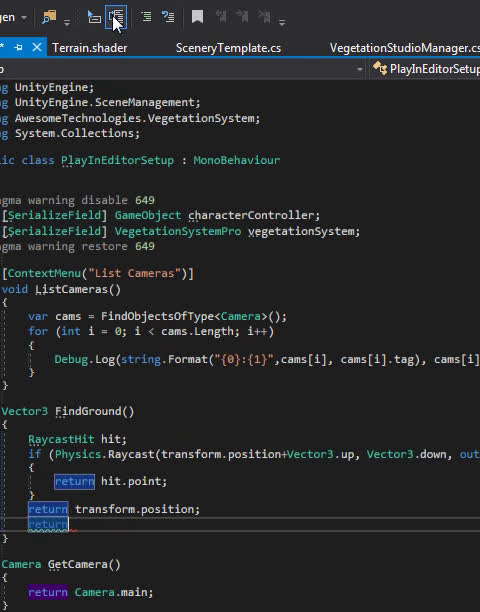Click the 'ListCameras()' method name
The image size is (480, 612).
point(78,289)
